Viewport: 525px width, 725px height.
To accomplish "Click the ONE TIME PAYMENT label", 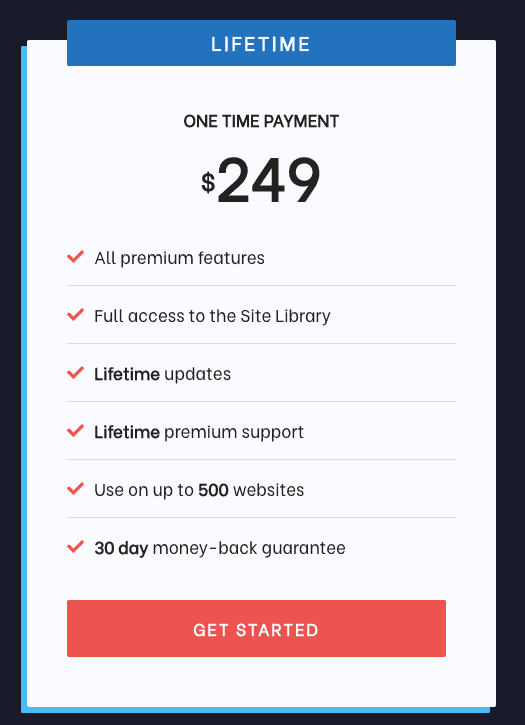I will [x=261, y=122].
